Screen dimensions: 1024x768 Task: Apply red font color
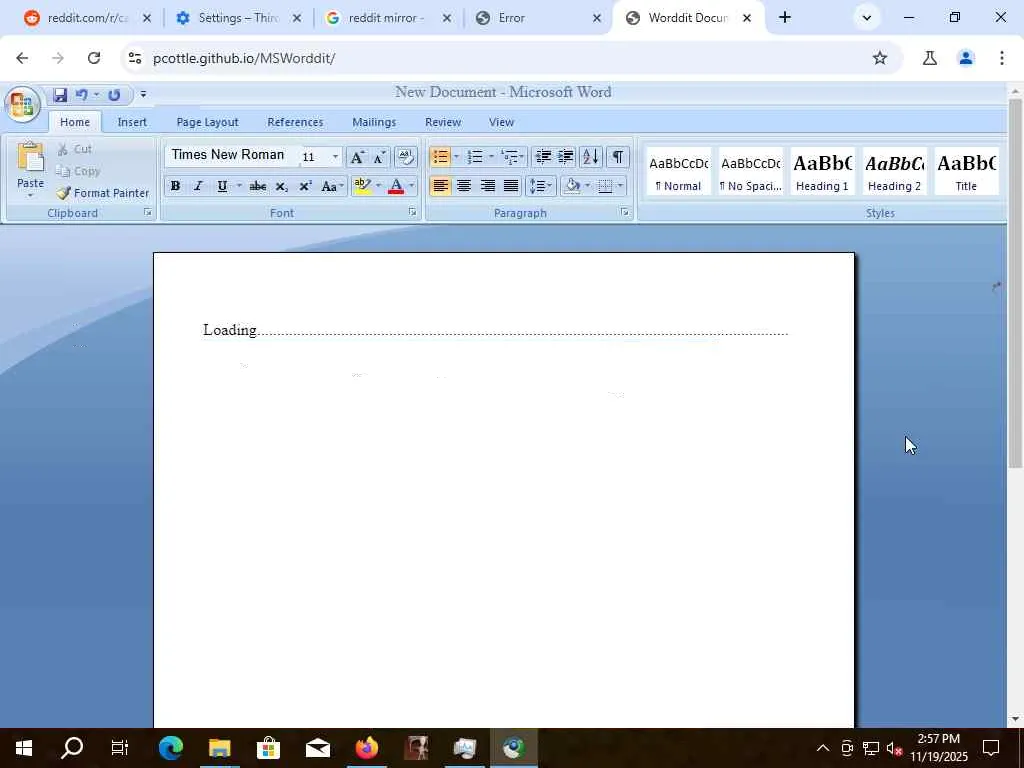[x=396, y=186]
